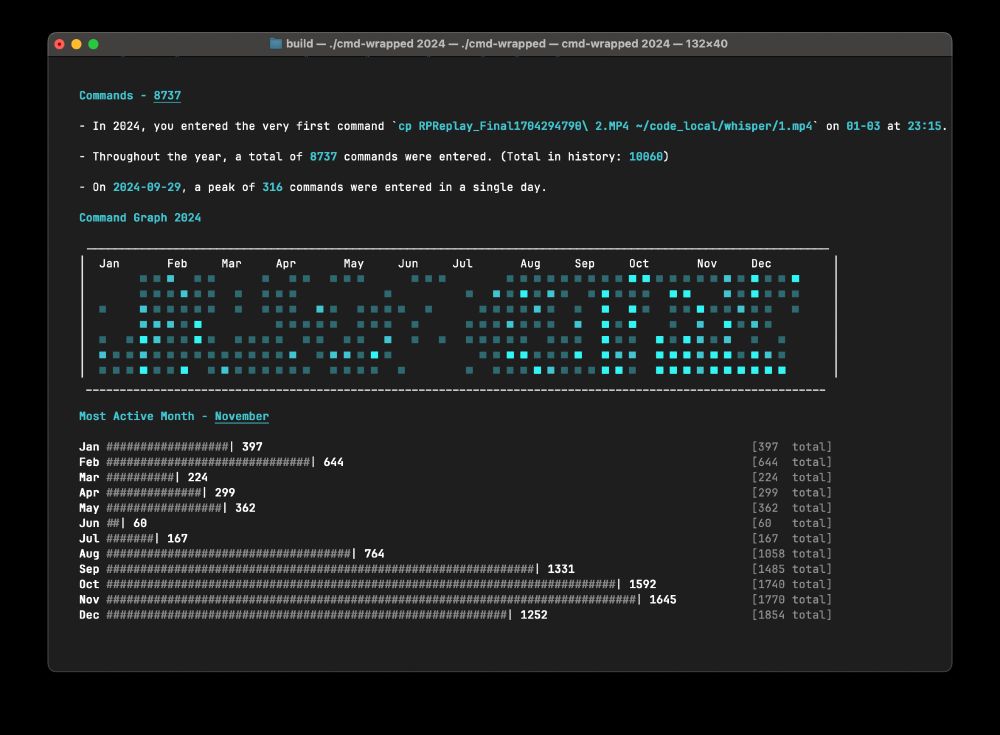The image size is (1000, 735).
Task: Click the 'Command Graph 2024' heading
Action: (140, 218)
